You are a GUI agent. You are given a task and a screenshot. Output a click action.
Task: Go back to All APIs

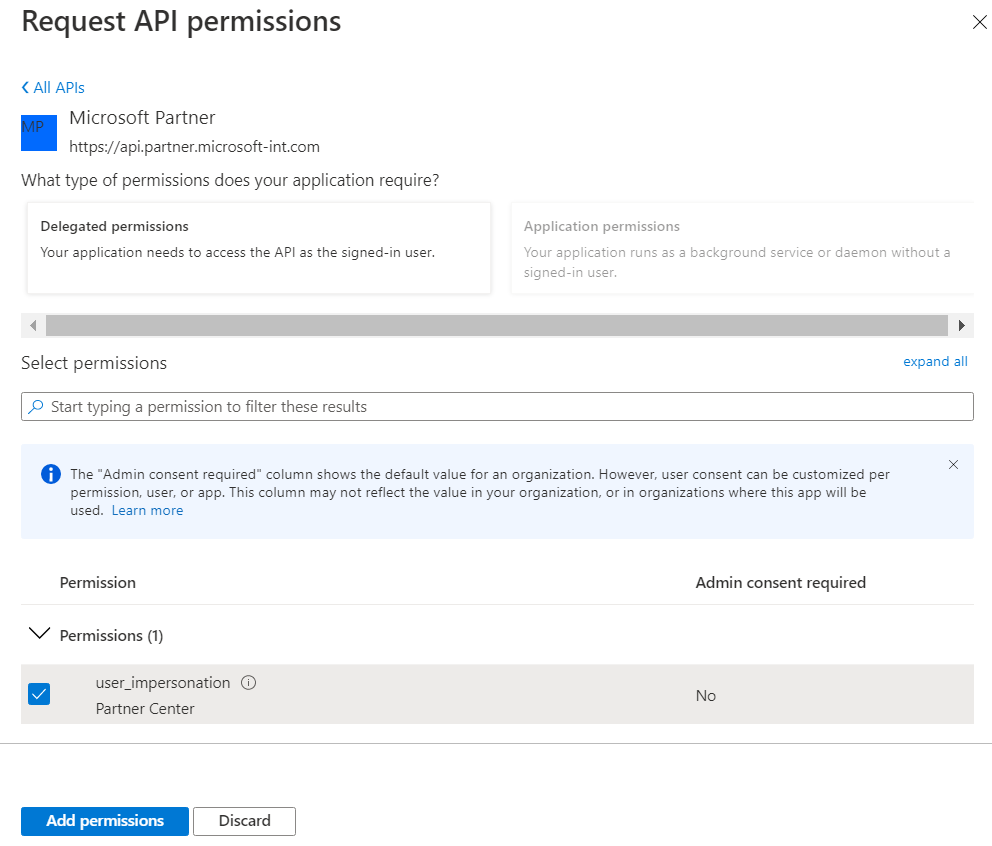[53, 87]
